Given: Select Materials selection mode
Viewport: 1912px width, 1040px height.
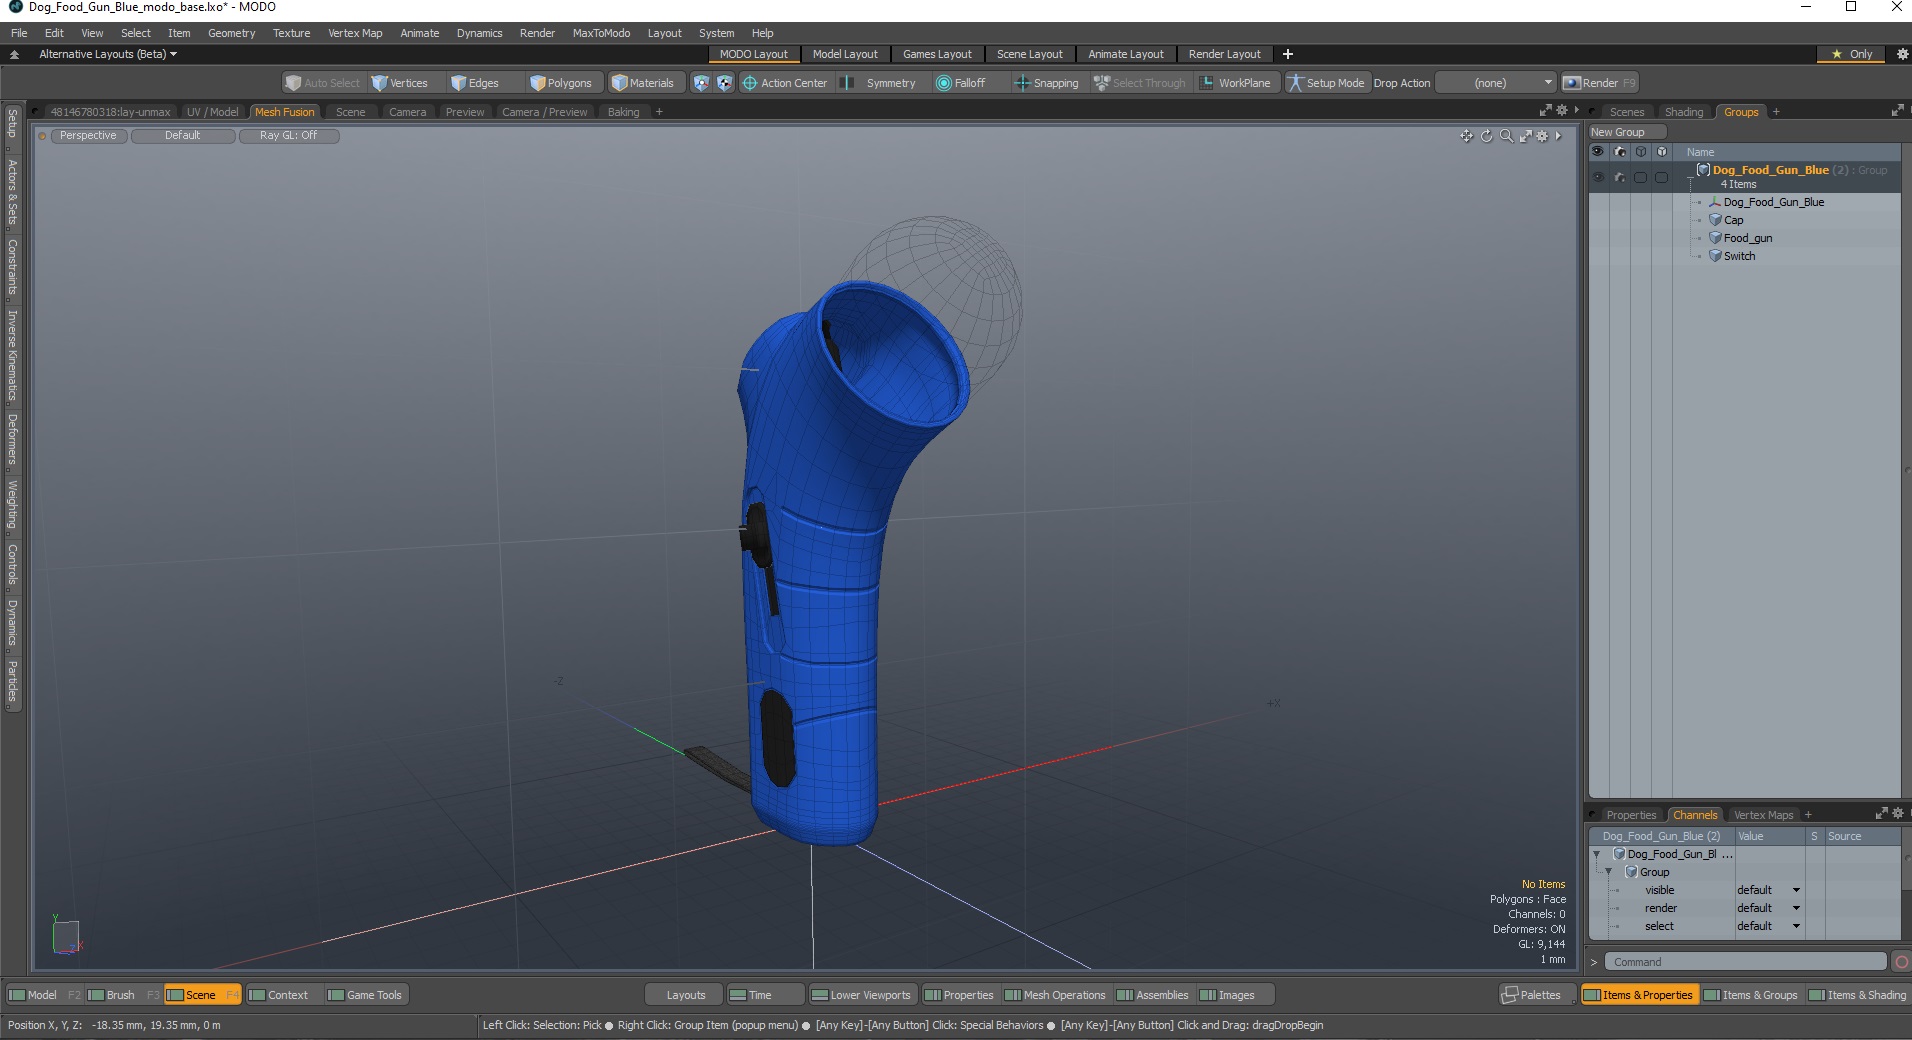Looking at the screenshot, I should (x=643, y=83).
